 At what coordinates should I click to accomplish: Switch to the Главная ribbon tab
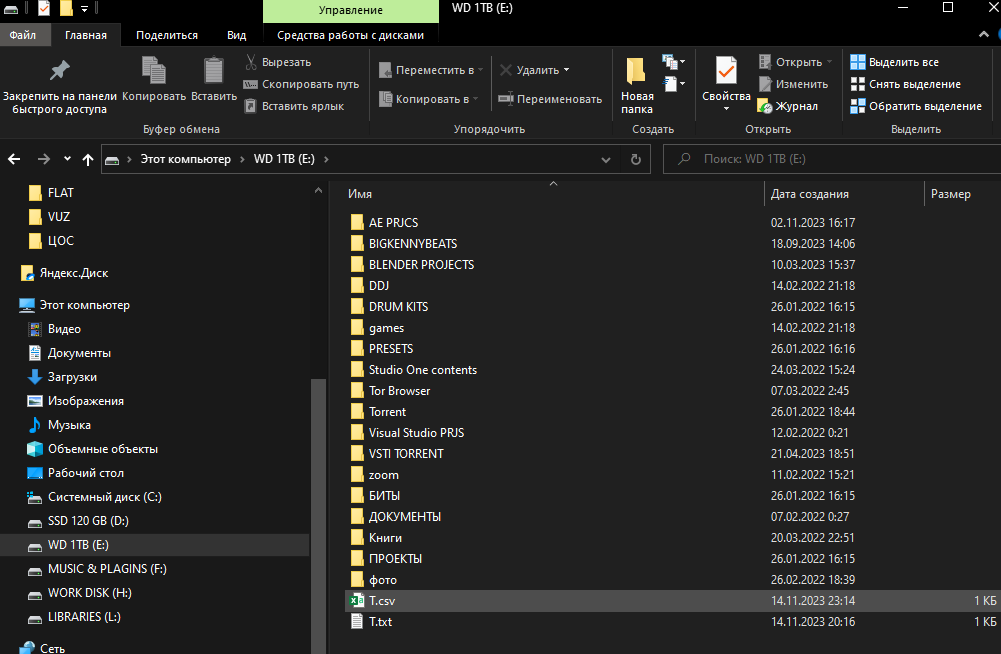click(86, 35)
